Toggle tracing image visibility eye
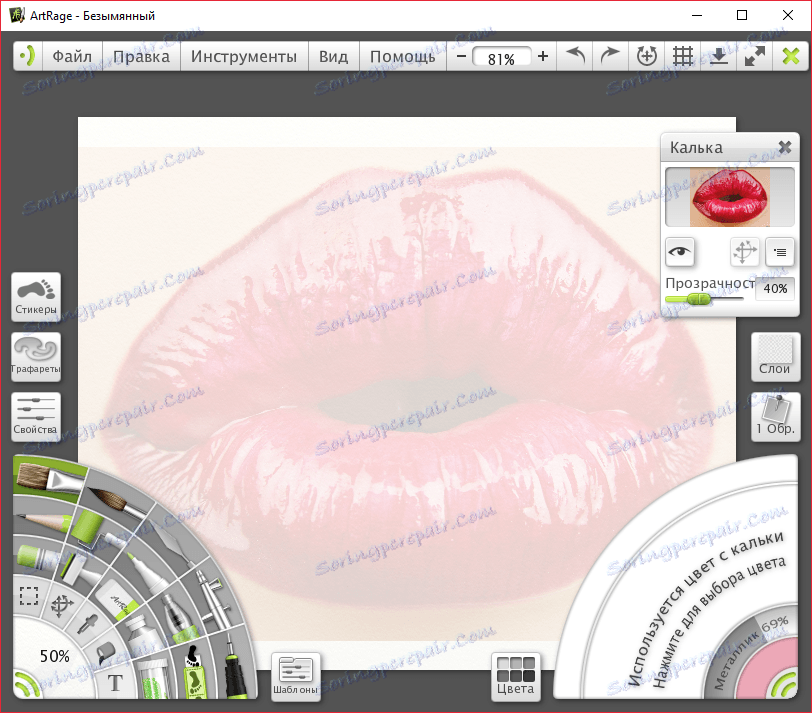This screenshot has height=713, width=812. (x=681, y=252)
